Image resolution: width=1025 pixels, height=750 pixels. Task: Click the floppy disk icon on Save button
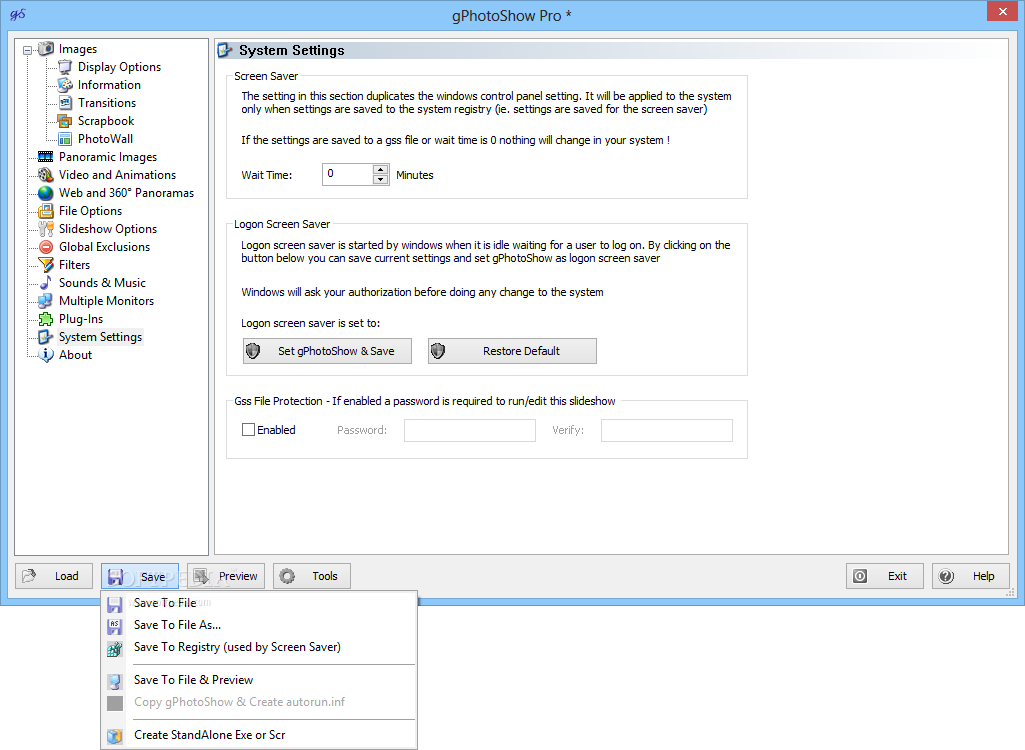coord(116,576)
